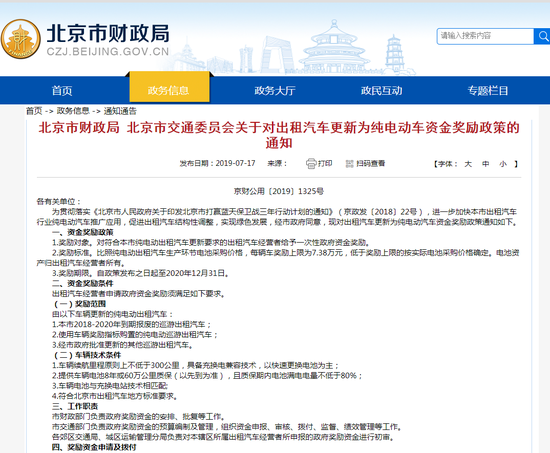Click heading 二、资金奖励条件

[x=83, y=283]
